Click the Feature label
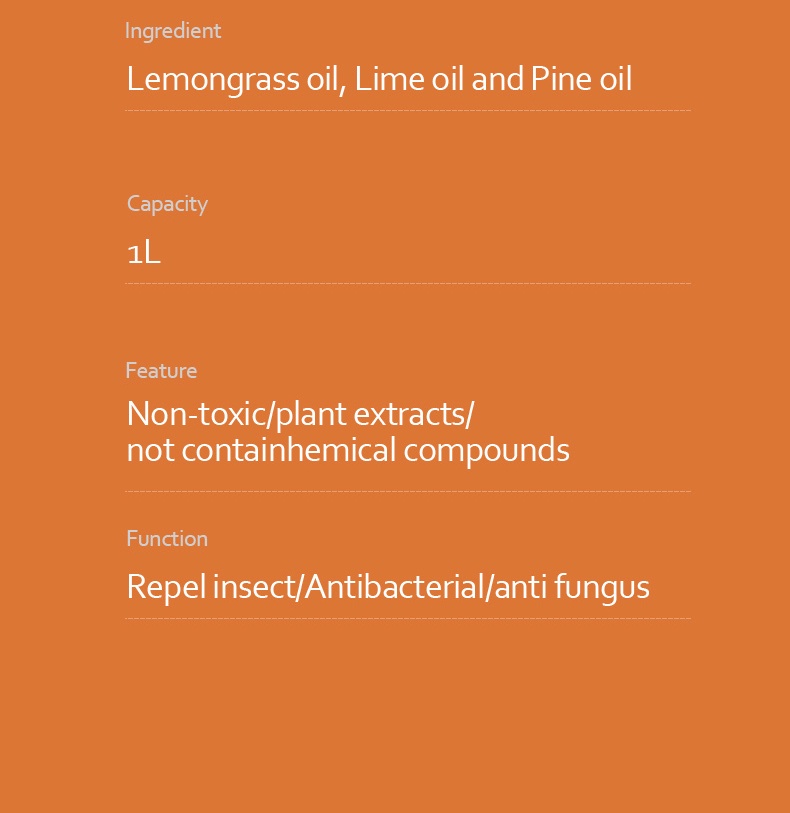This screenshot has width=790, height=813. pyautogui.click(x=161, y=371)
